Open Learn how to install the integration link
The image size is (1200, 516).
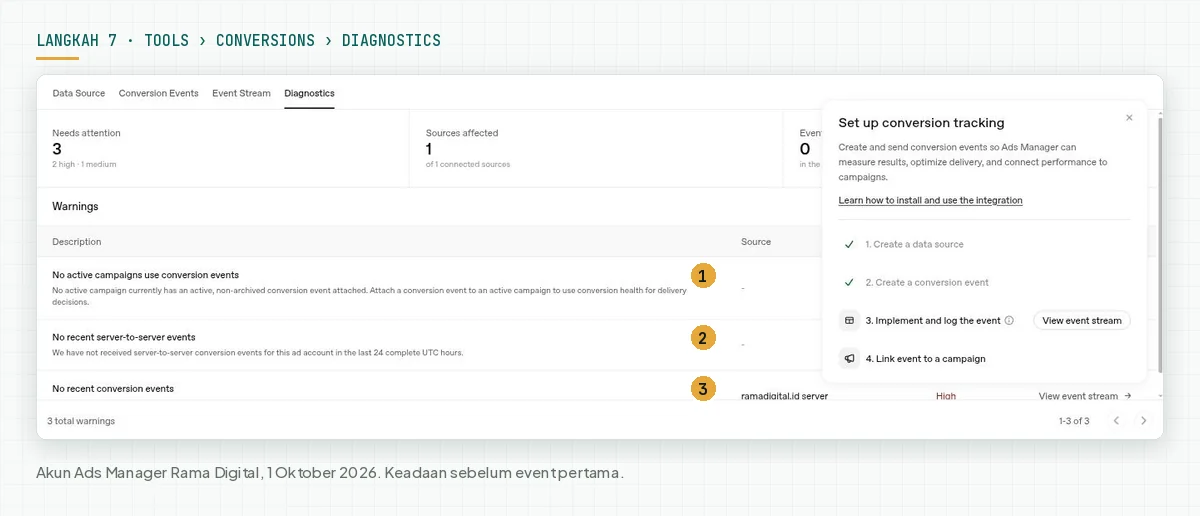tap(930, 200)
